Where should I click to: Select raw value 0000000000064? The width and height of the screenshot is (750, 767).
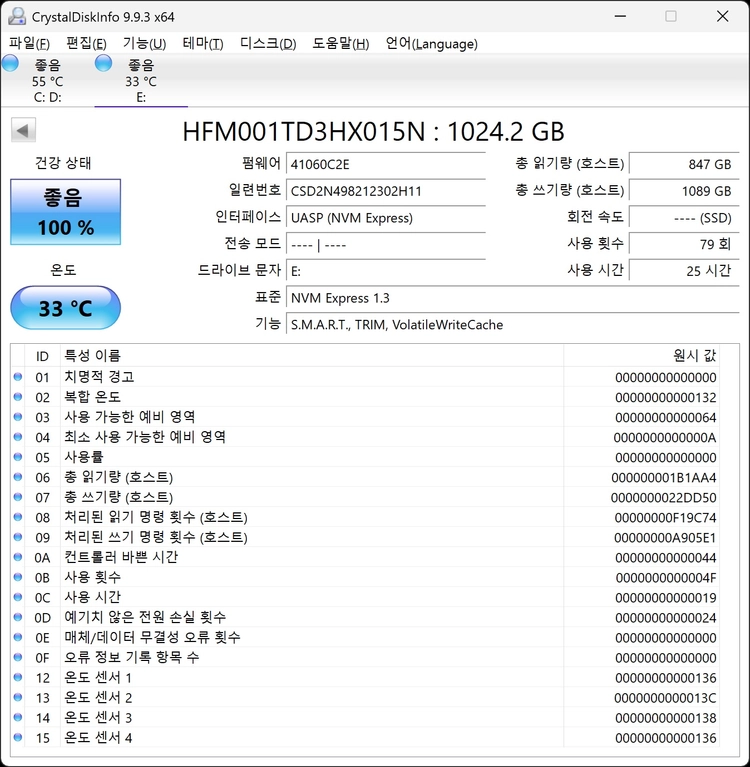coord(665,417)
